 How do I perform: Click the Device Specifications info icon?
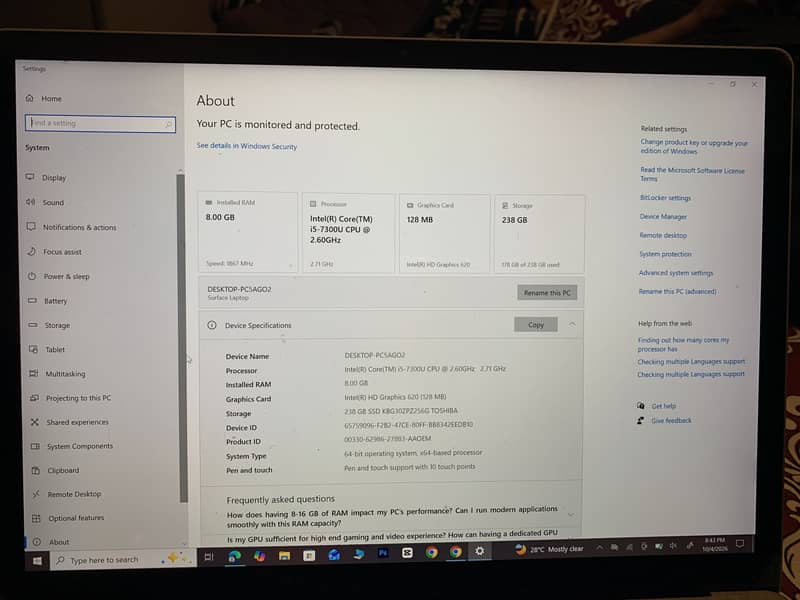click(212, 325)
